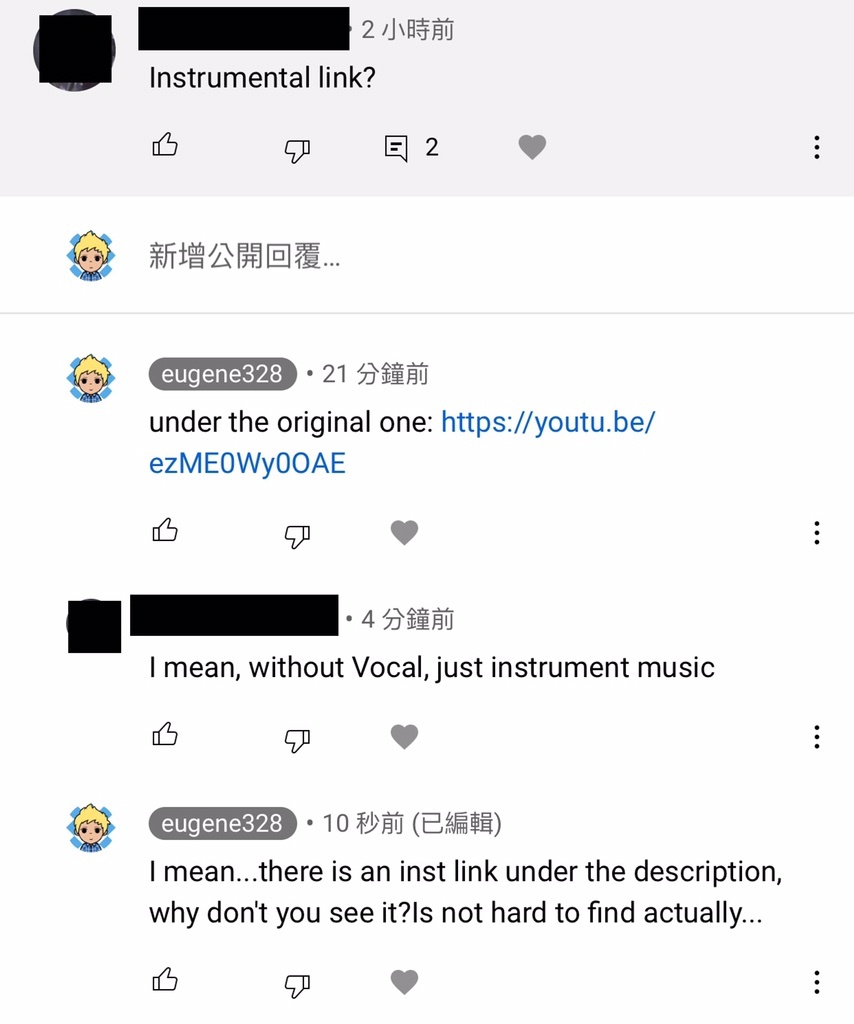Screen dimensions: 854x1024
Task: Open options for the latest eugene328 reply
Action: coord(817,982)
